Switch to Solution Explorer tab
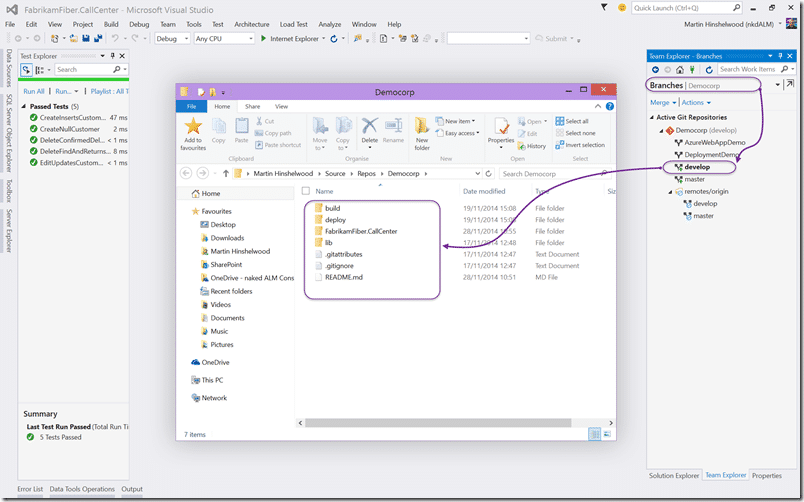This screenshot has height=502, width=804. pos(674,475)
